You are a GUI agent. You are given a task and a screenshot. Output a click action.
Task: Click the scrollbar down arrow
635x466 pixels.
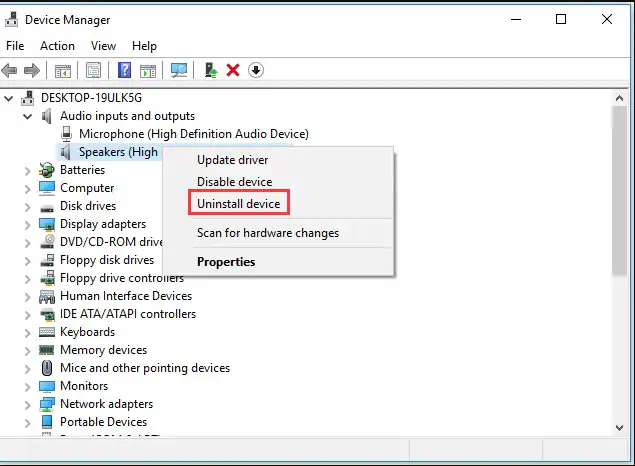[619, 428]
